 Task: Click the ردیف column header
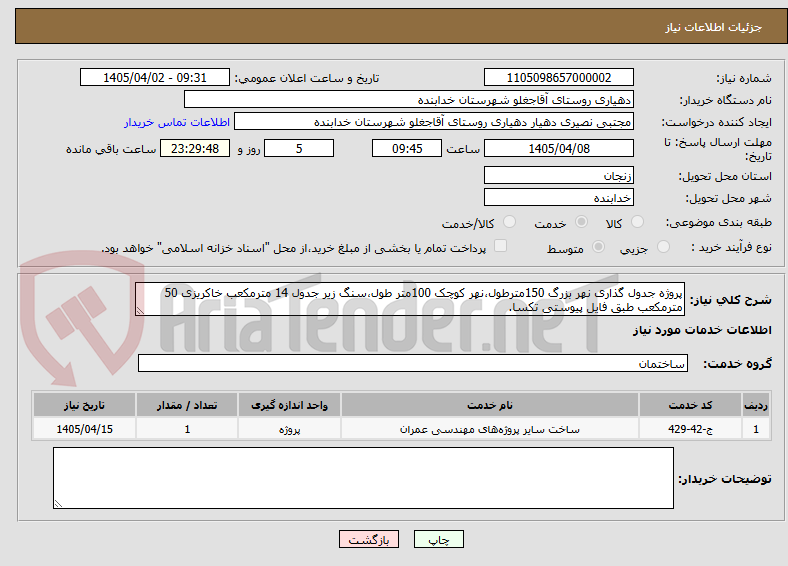pyautogui.click(x=756, y=405)
